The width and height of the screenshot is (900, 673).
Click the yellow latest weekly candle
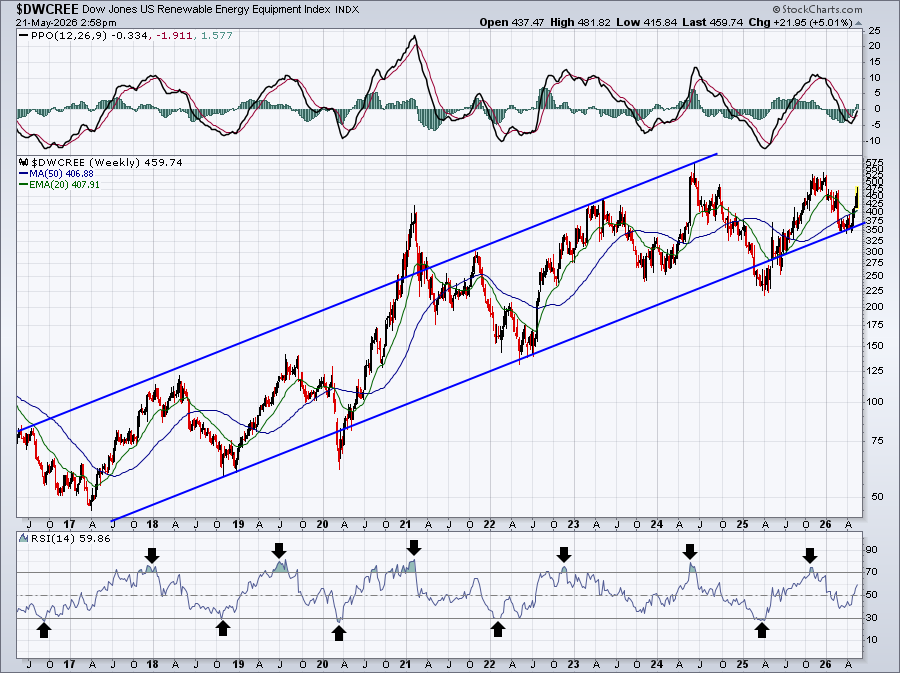856,197
